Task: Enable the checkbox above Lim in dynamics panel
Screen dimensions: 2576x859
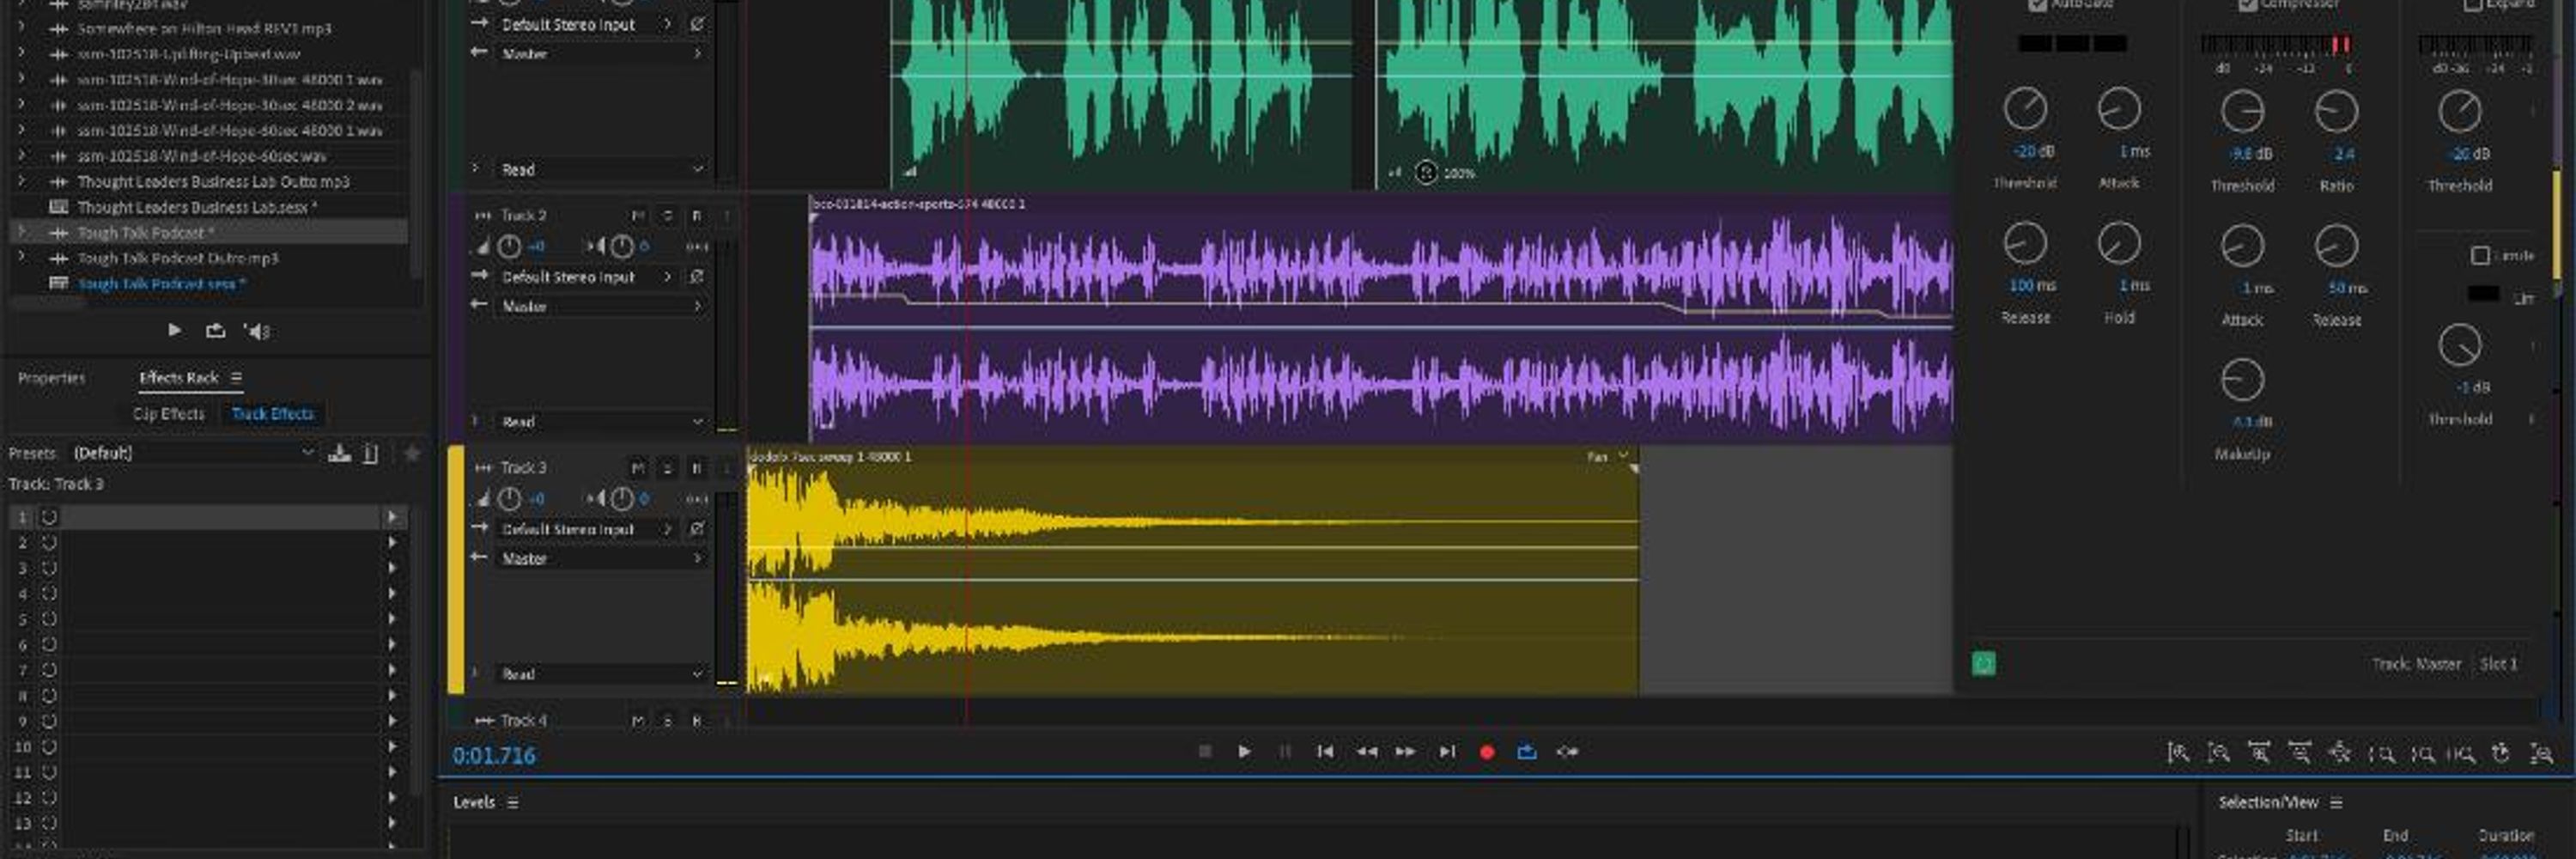Action: click(x=2480, y=256)
